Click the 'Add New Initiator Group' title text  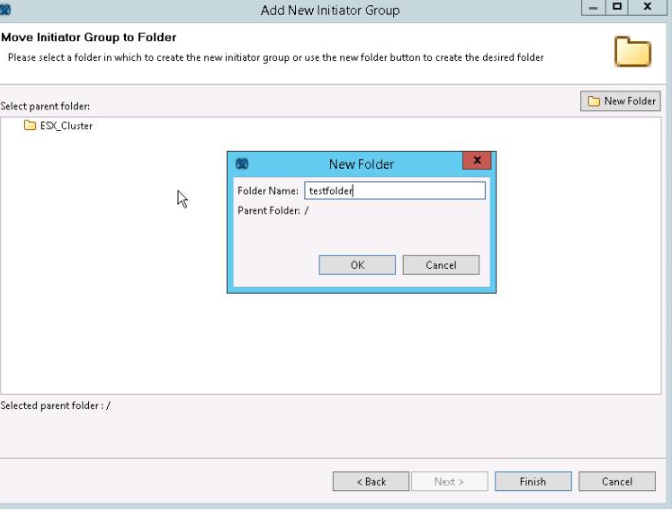pyautogui.click(x=330, y=10)
